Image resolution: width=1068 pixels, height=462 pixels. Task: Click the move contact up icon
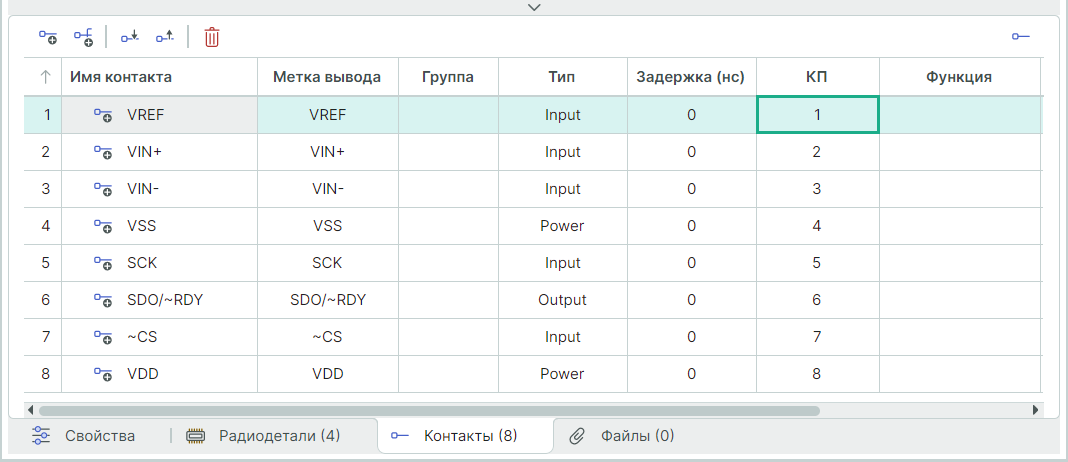[x=165, y=38]
